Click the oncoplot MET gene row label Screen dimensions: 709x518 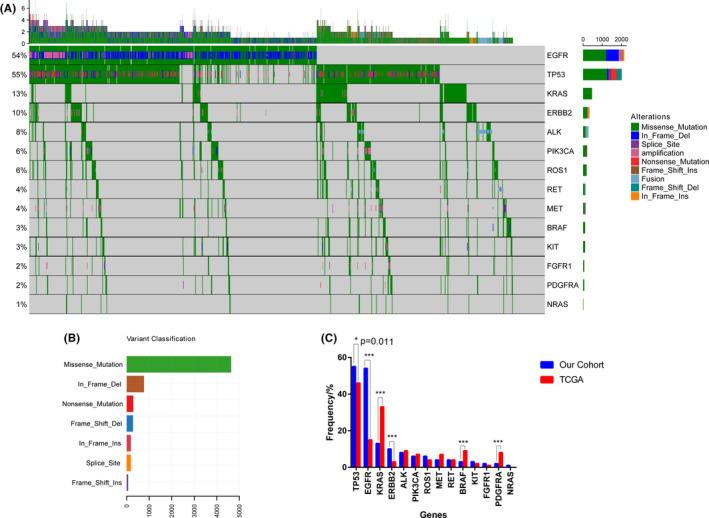click(x=555, y=209)
